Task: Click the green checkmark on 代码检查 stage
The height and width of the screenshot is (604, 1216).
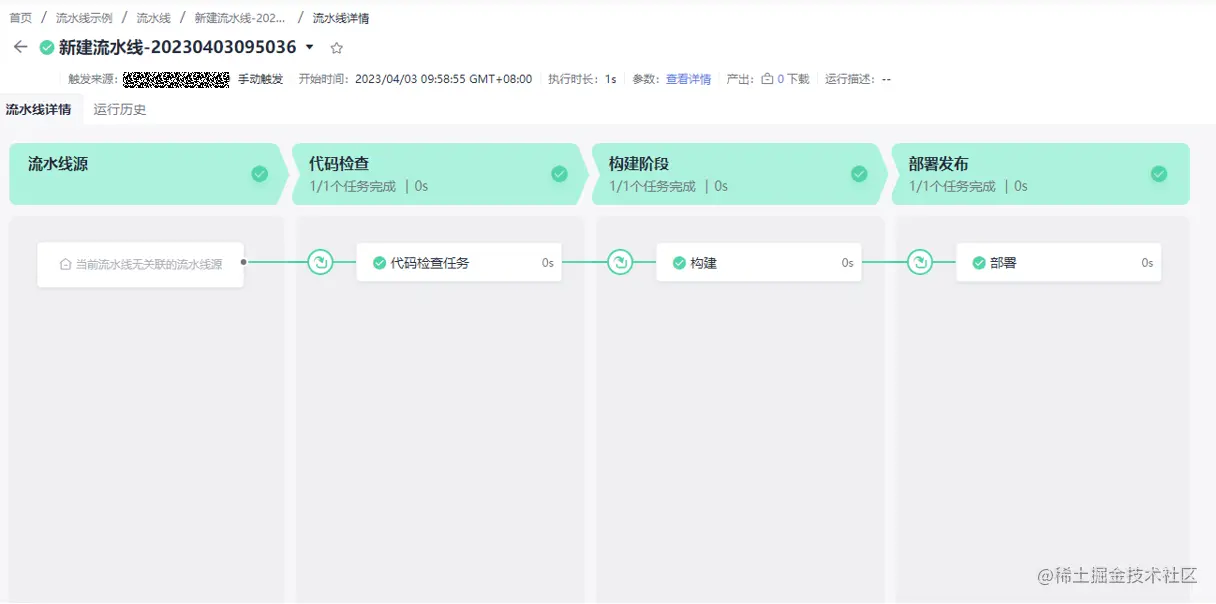Action: [x=560, y=174]
